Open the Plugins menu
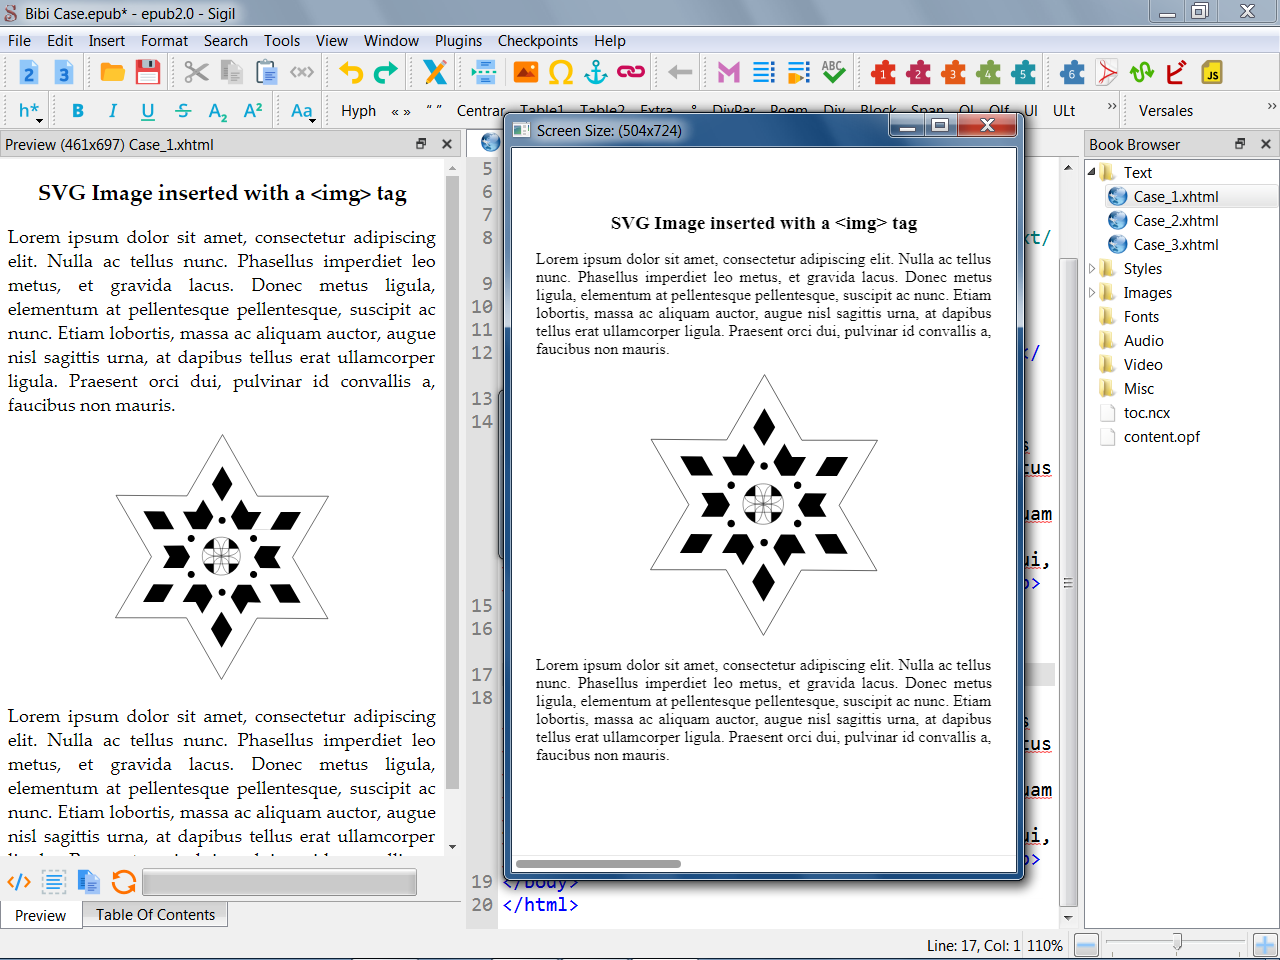The image size is (1280, 960). (x=458, y=41)
